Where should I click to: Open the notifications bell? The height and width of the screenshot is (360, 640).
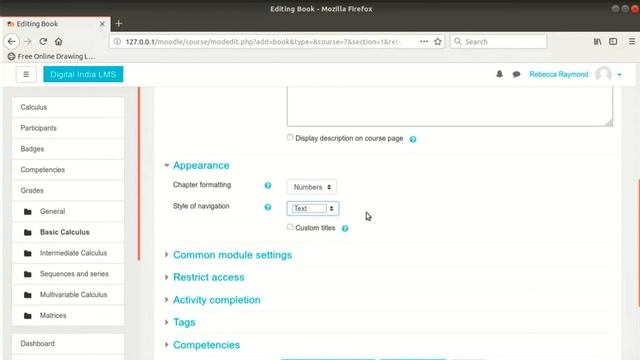[499, 74]
